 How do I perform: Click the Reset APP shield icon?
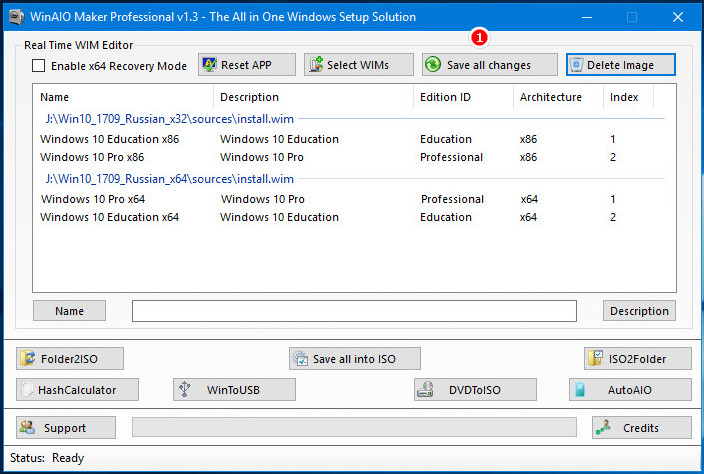point(209,65)
